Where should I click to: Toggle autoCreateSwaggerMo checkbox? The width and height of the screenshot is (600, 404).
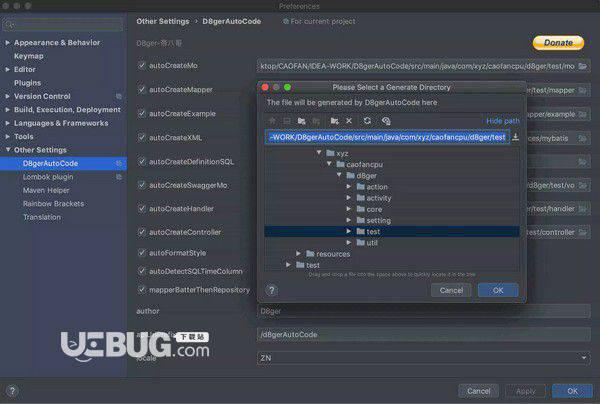click(x=142, y=185)
